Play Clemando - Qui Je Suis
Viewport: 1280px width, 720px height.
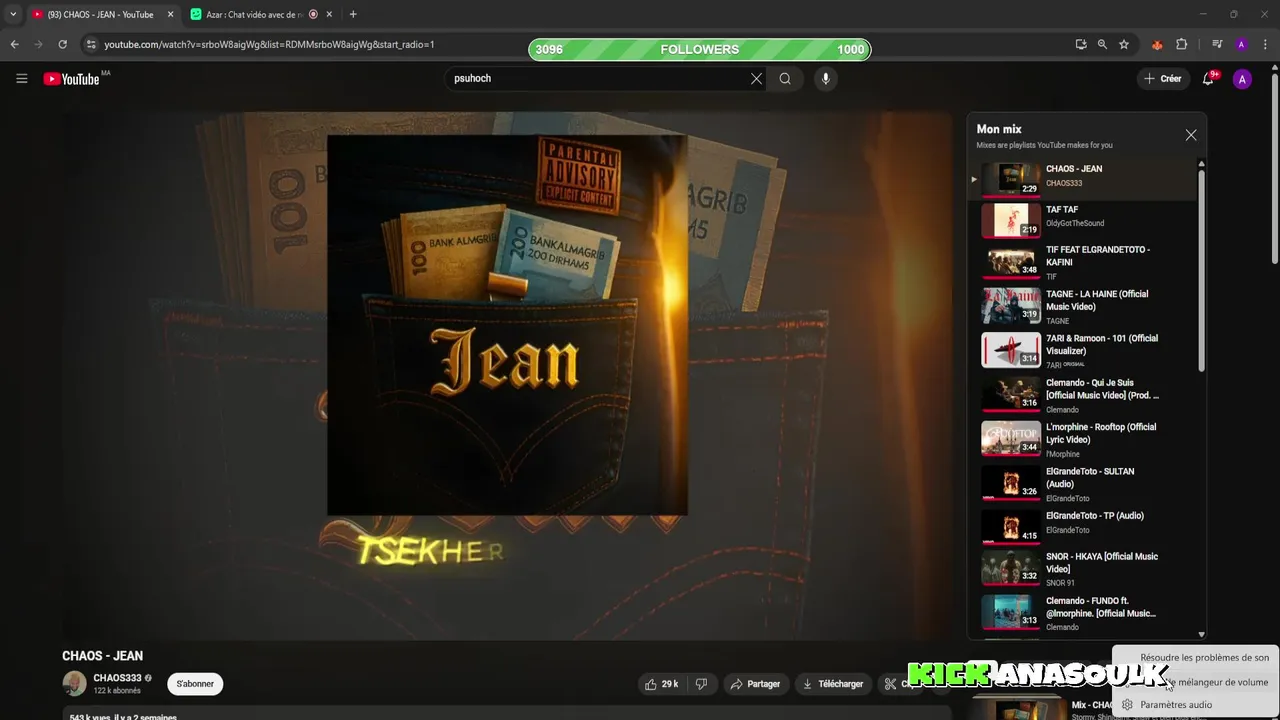click(1084, 395)
